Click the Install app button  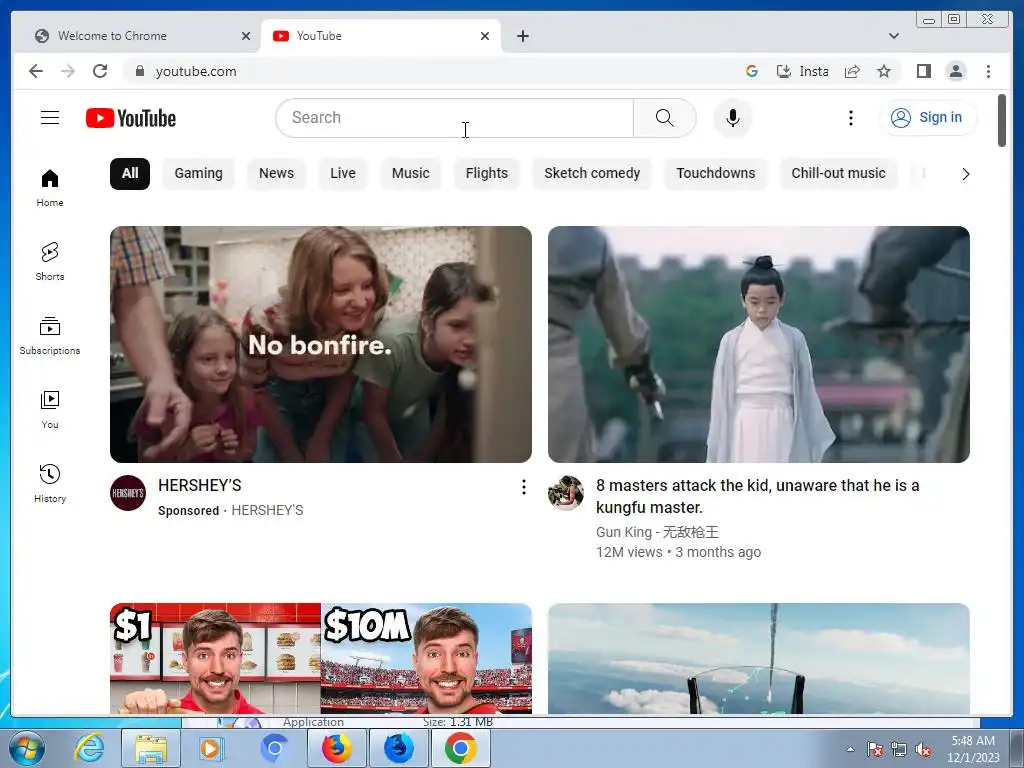(x=802, y=71)
